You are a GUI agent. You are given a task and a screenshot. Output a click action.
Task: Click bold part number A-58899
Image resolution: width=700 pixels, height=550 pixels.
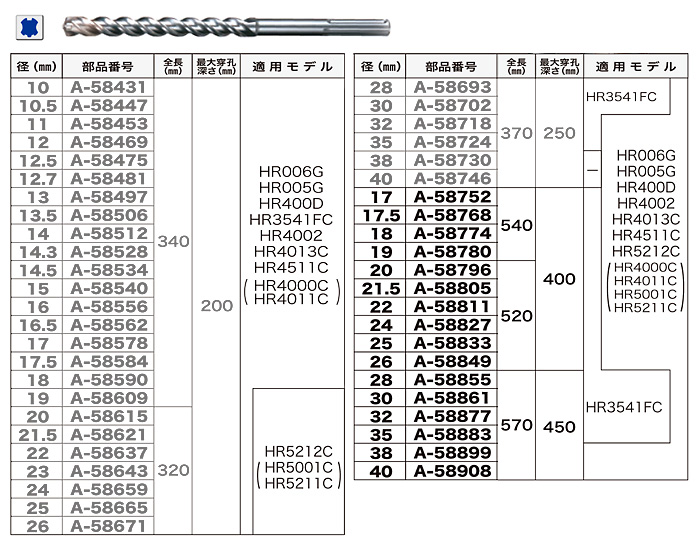pos(453,454)
